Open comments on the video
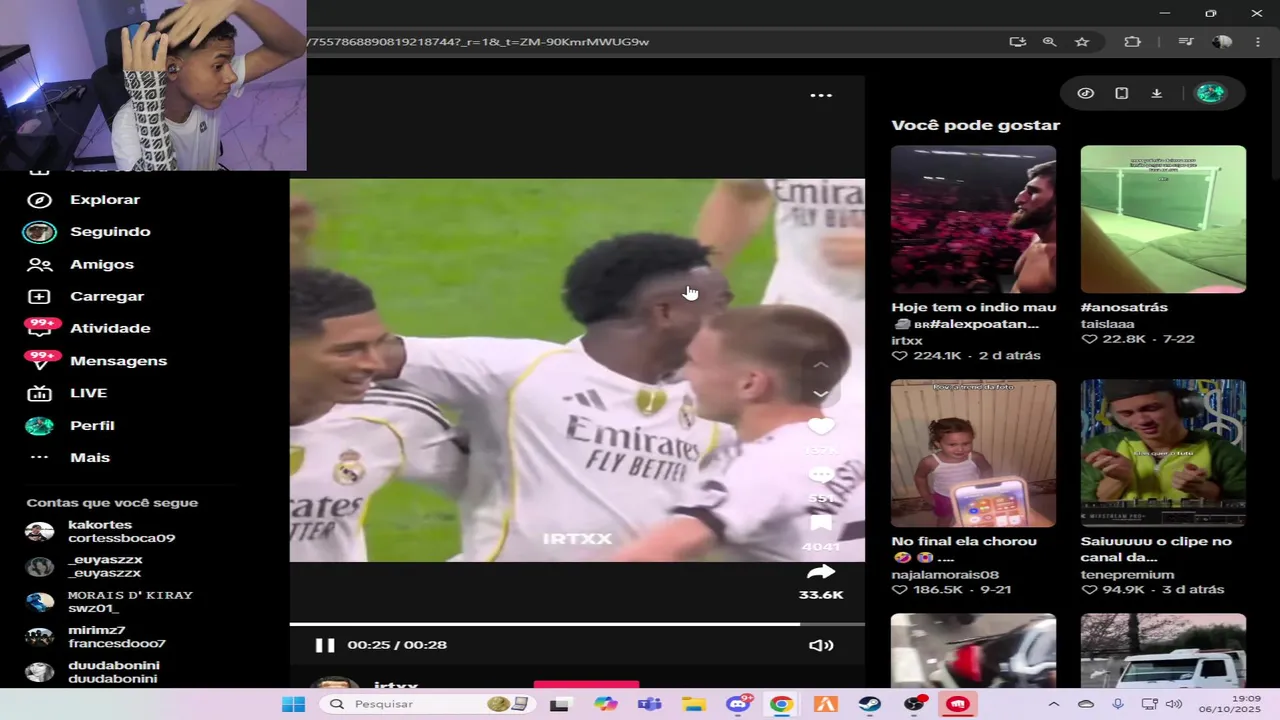 tap(821, 476)
